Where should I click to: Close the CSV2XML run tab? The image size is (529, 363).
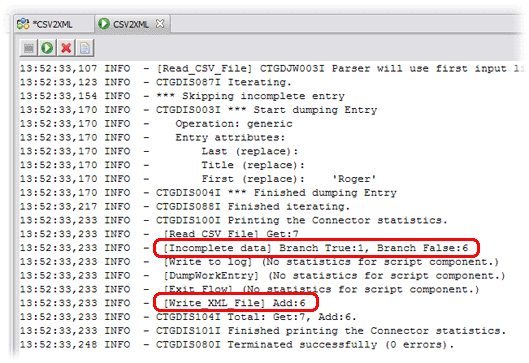[x=160, y=24]
